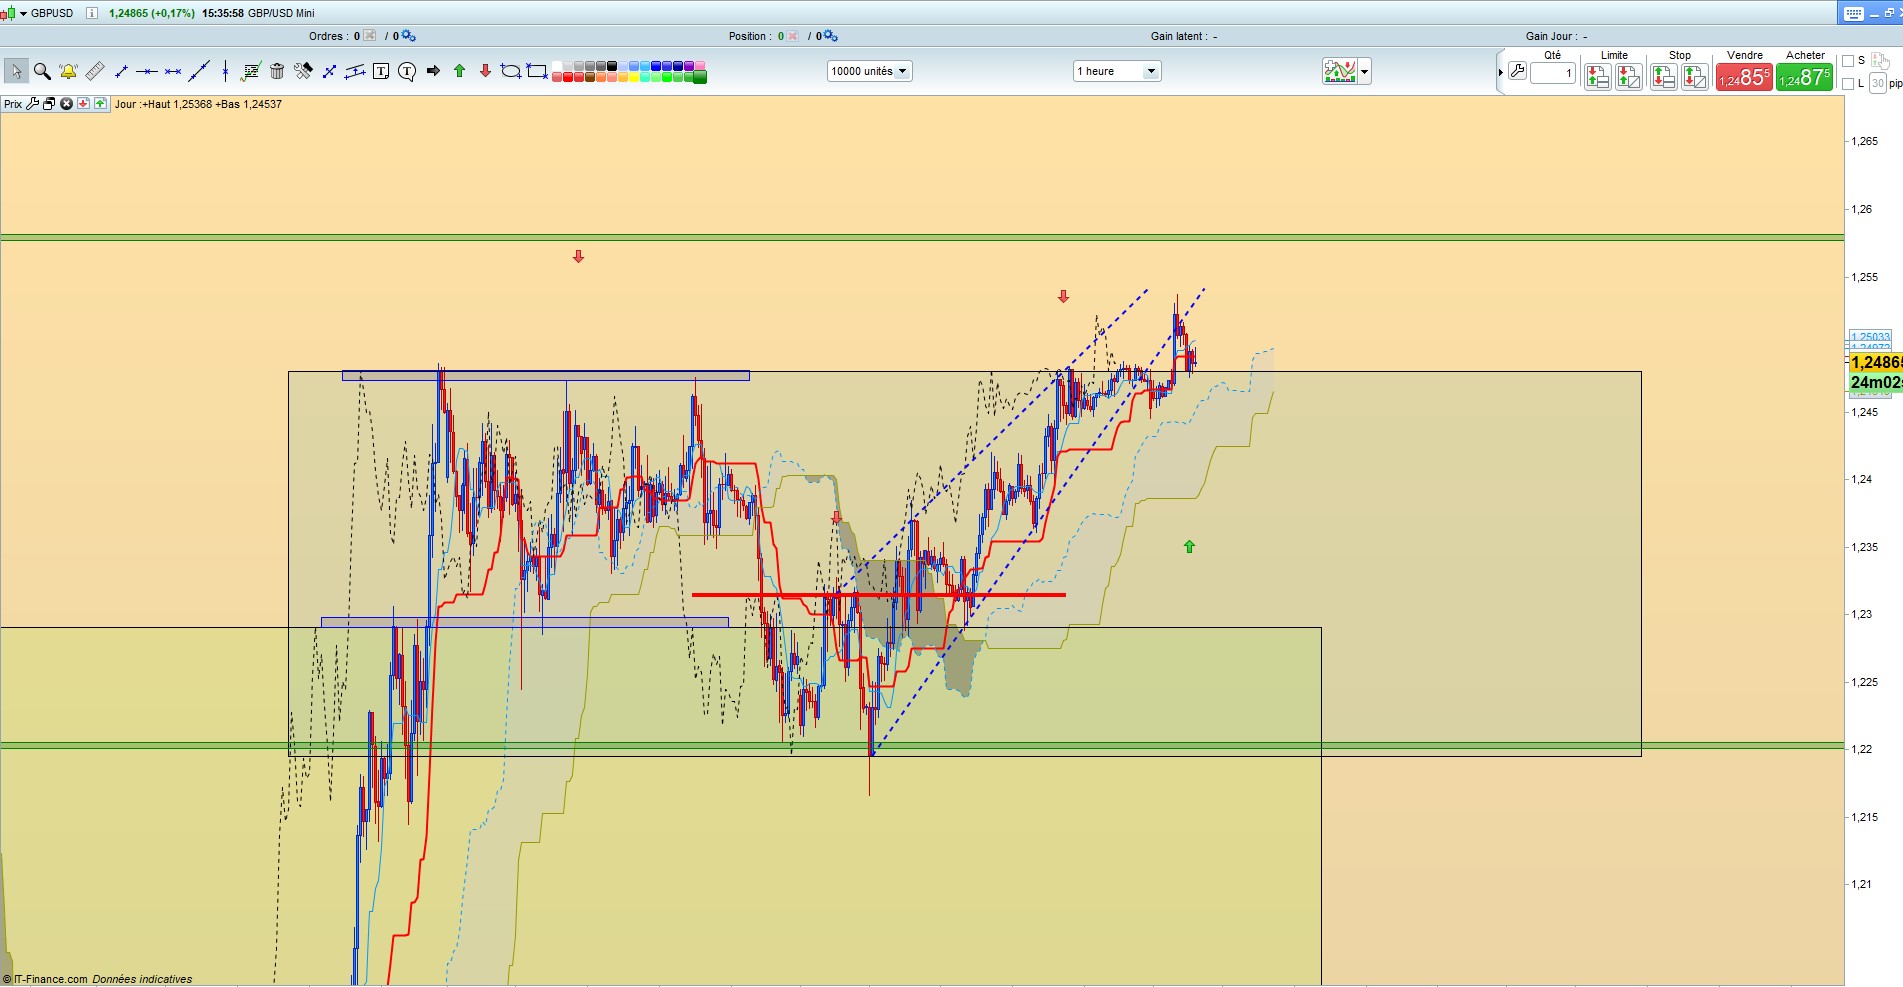This screenshot has width=1903, height=987.
Task: Pick the green up arrow drawing tool
Action: [x=459, y=71]
